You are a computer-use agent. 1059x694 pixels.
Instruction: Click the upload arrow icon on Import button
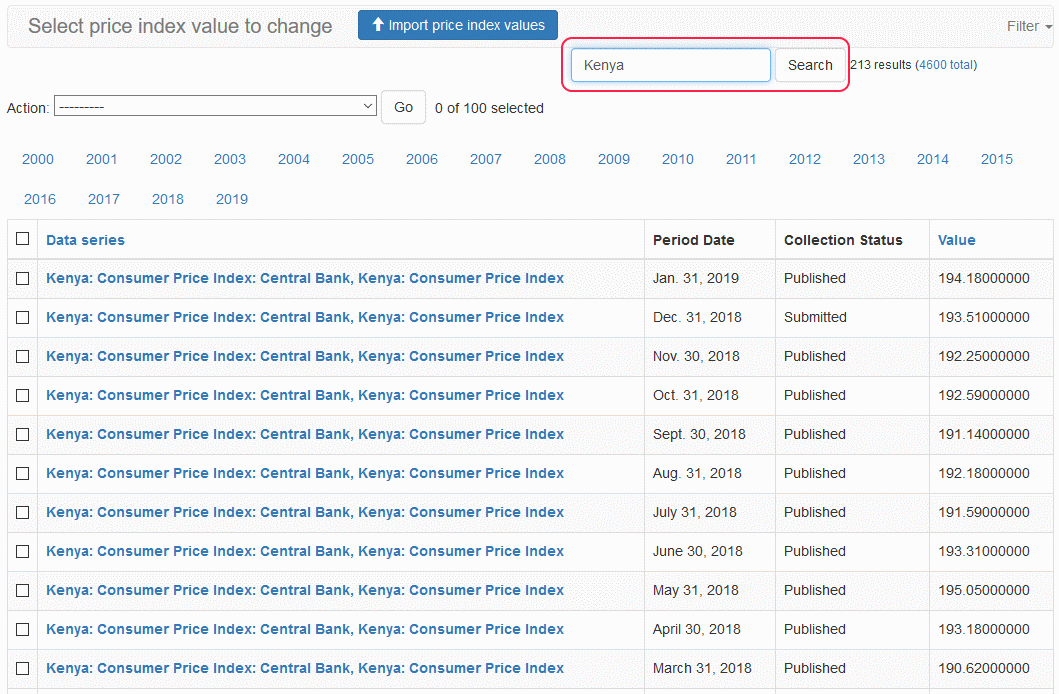[378, 25]
